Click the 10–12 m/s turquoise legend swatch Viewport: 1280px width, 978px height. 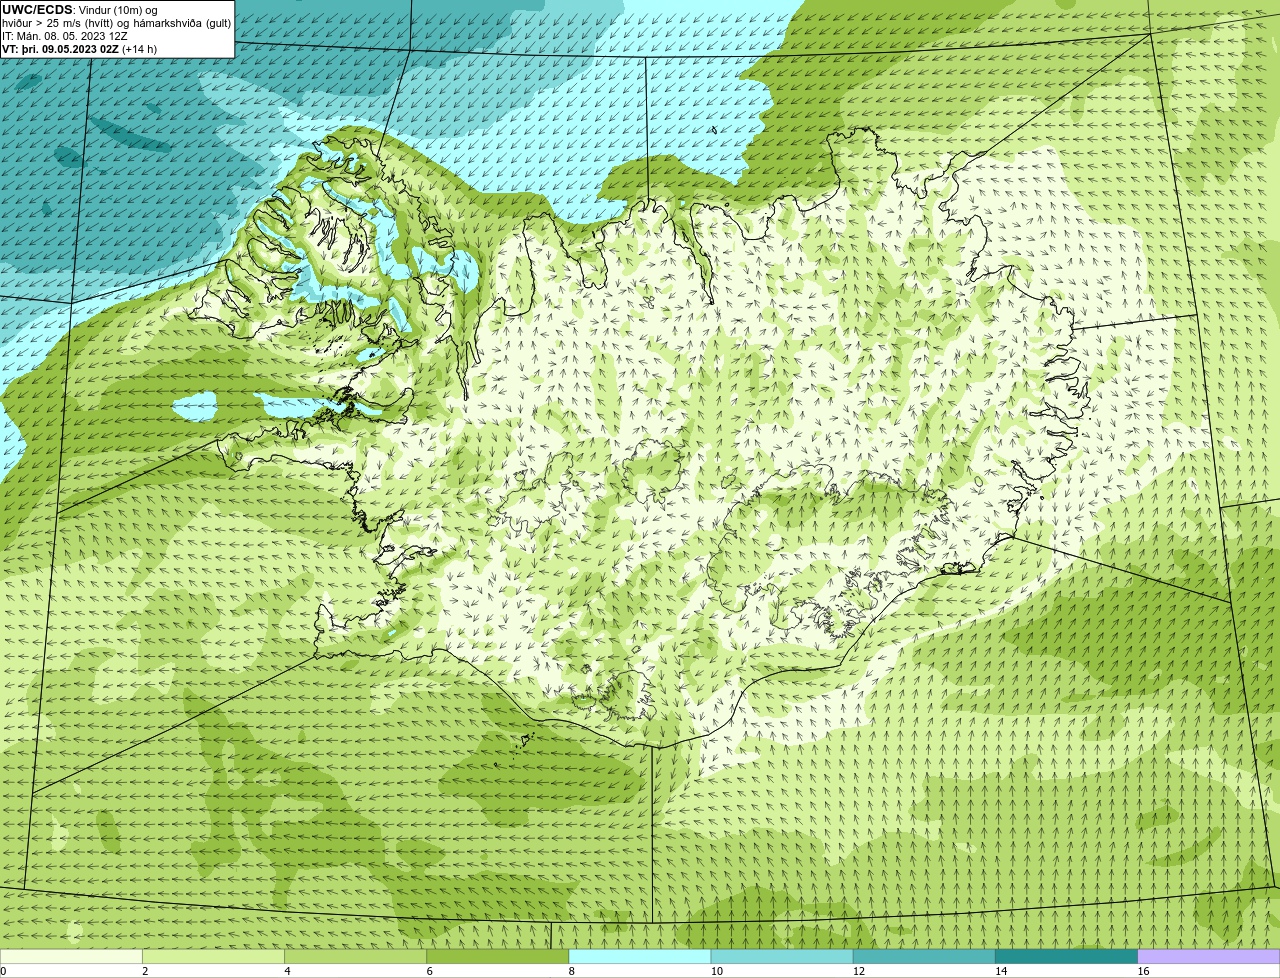coord(782,956)
